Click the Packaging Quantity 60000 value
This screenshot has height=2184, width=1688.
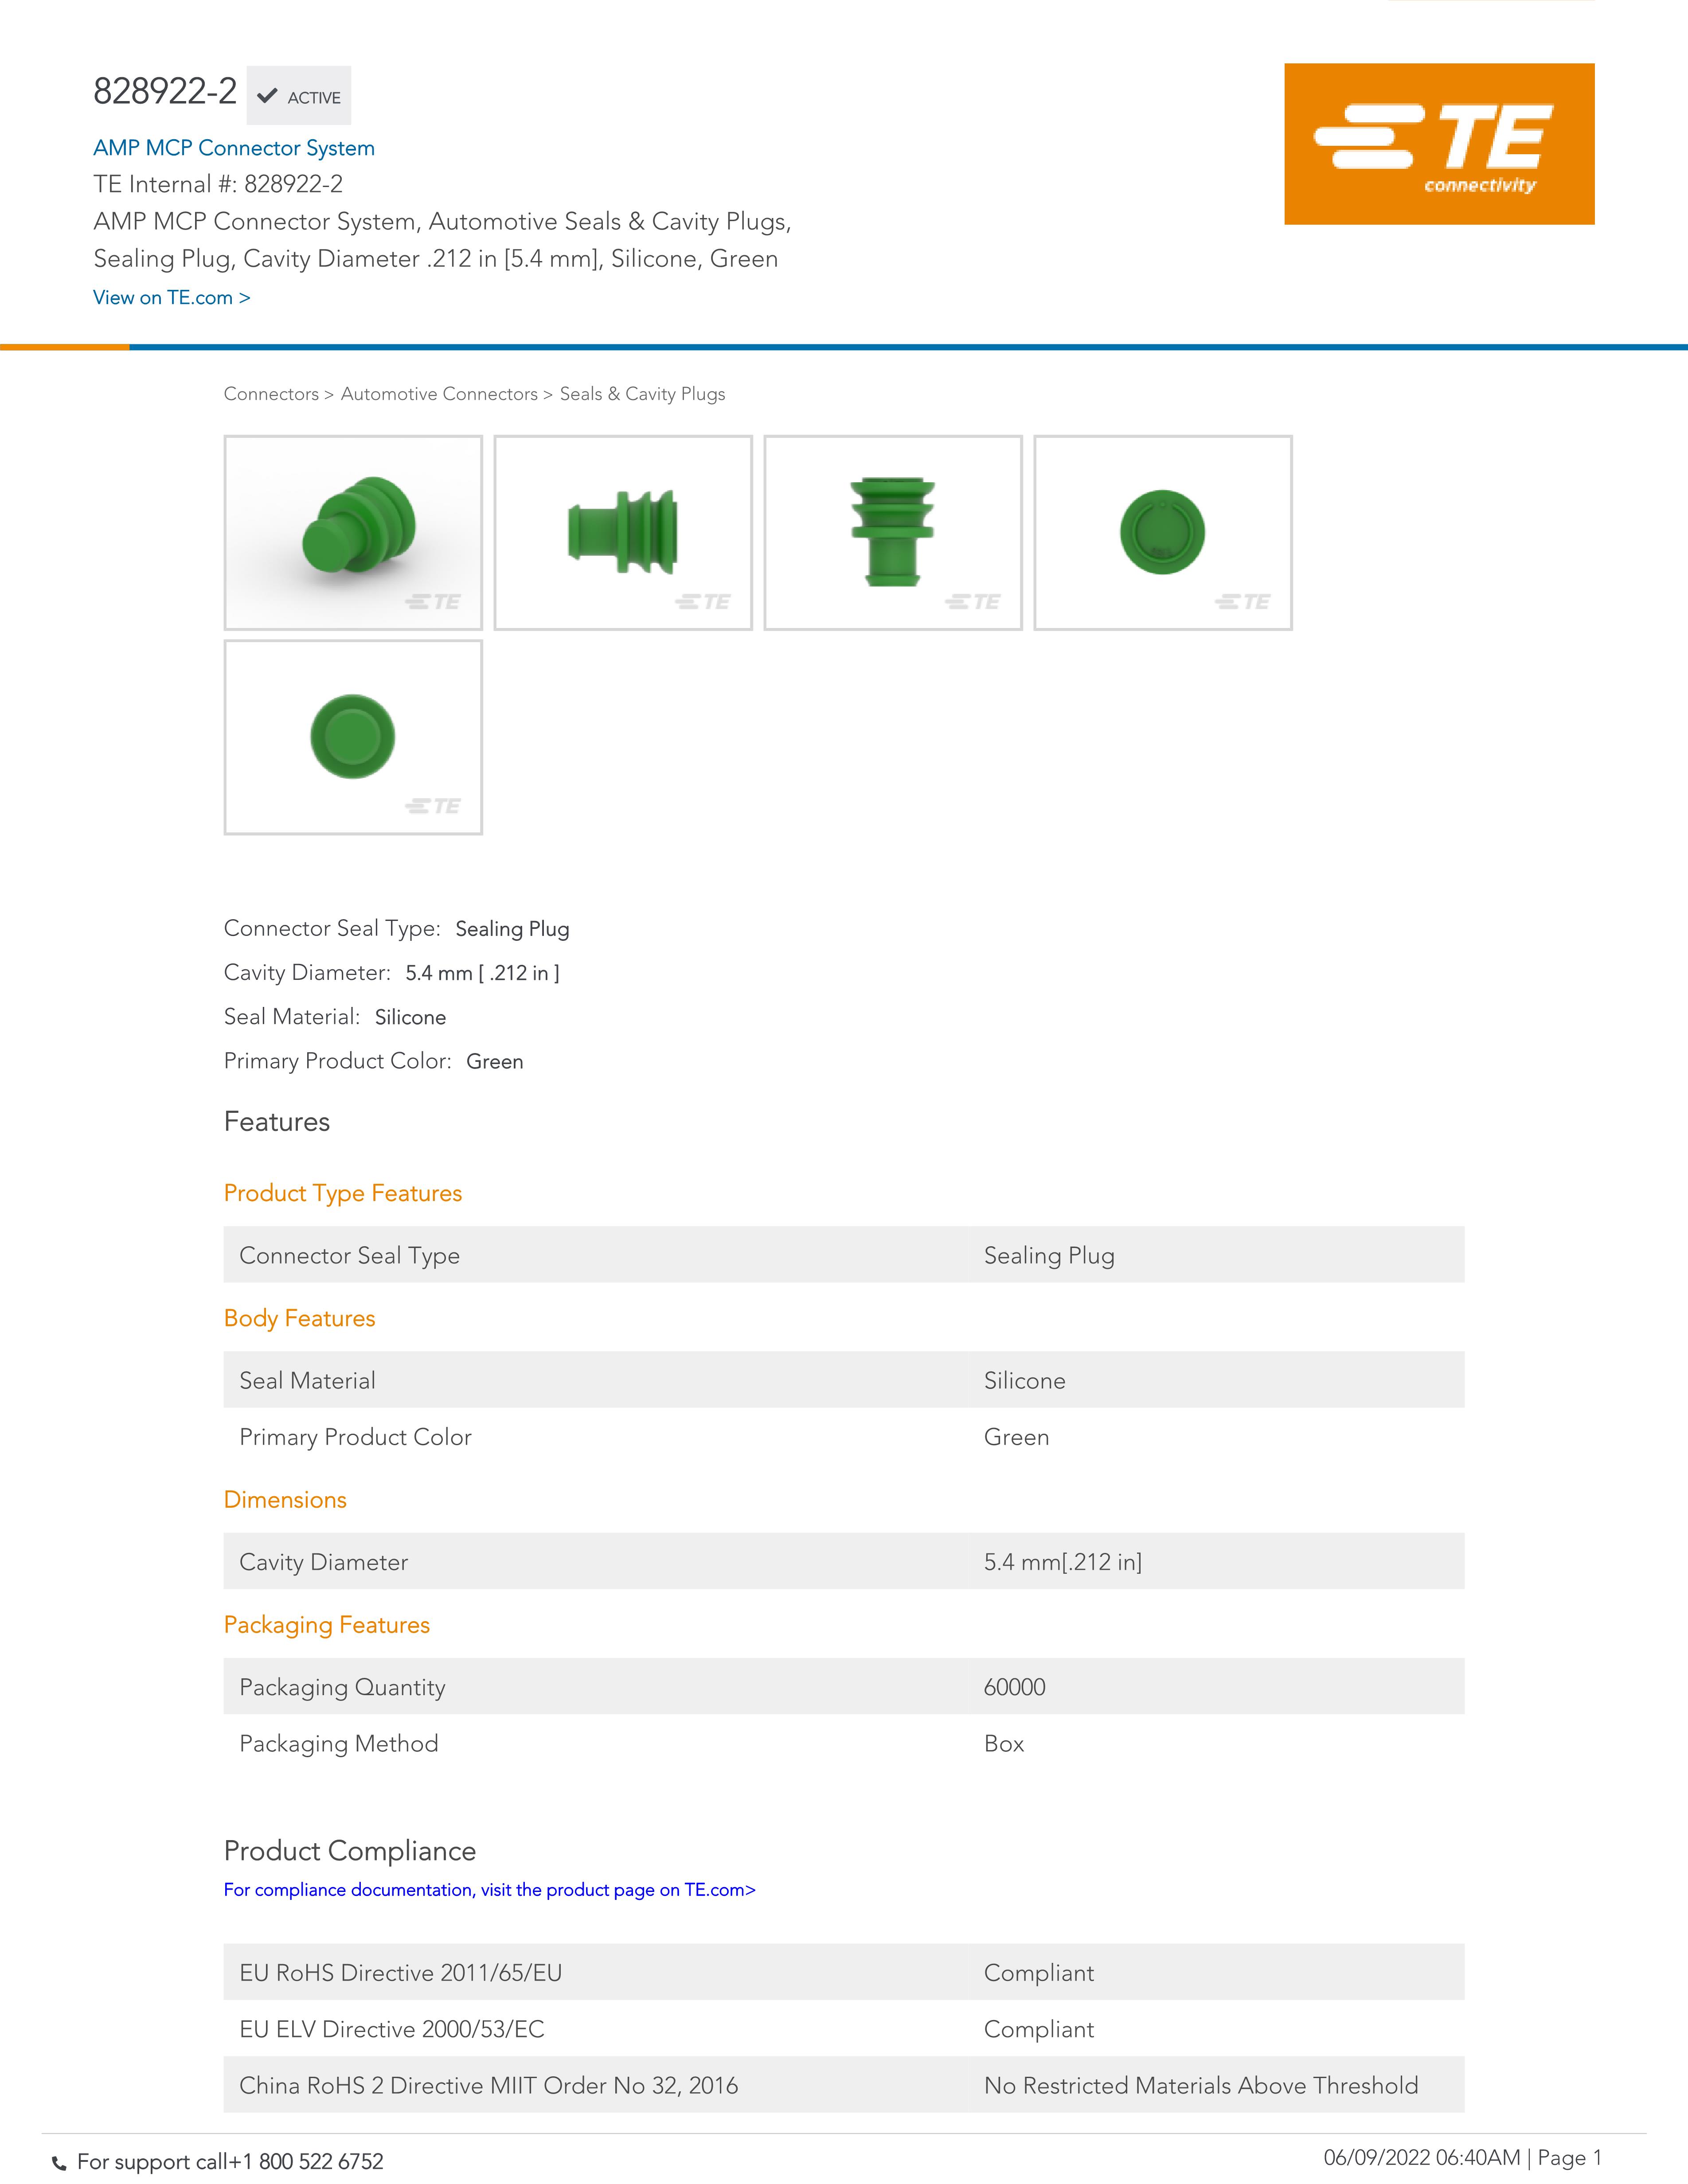coord(1014,1687)
